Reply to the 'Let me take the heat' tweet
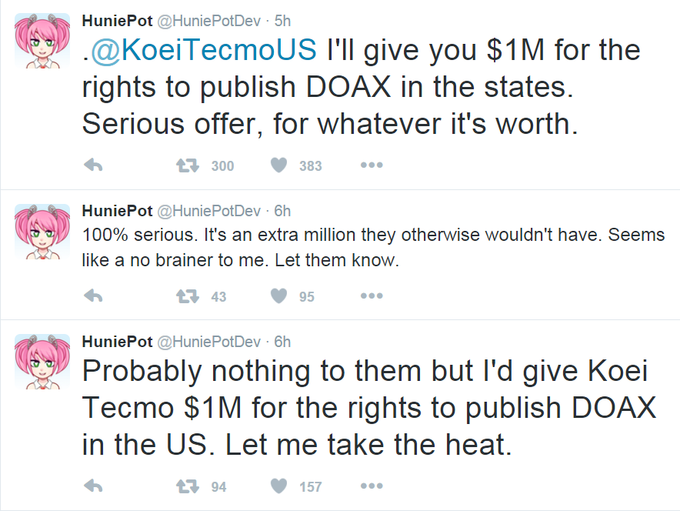 point(93,486)
